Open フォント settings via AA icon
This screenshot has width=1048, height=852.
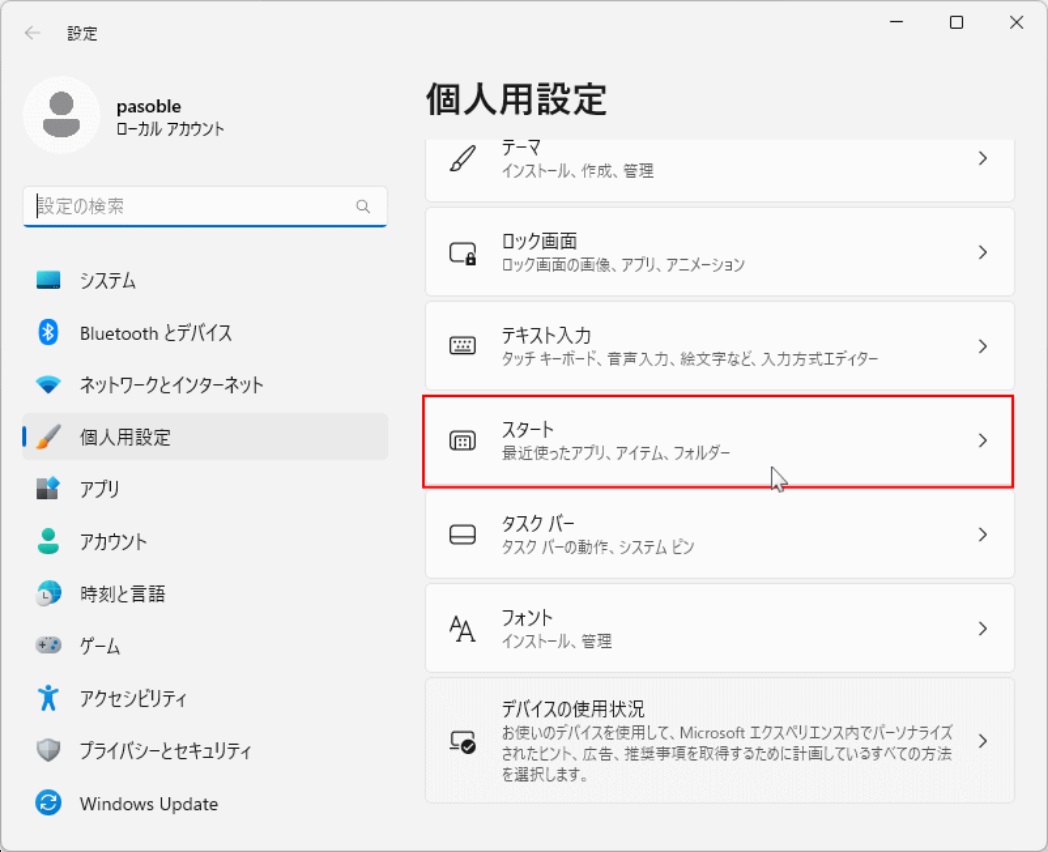pos(461,628)
